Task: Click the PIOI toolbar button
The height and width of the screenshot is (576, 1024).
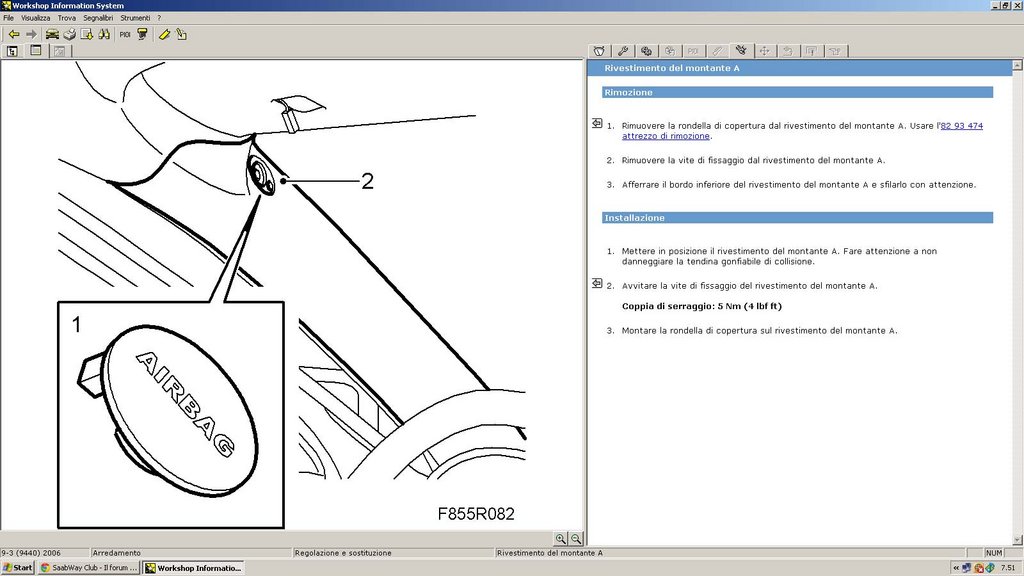Action: (x=125, y=35)
